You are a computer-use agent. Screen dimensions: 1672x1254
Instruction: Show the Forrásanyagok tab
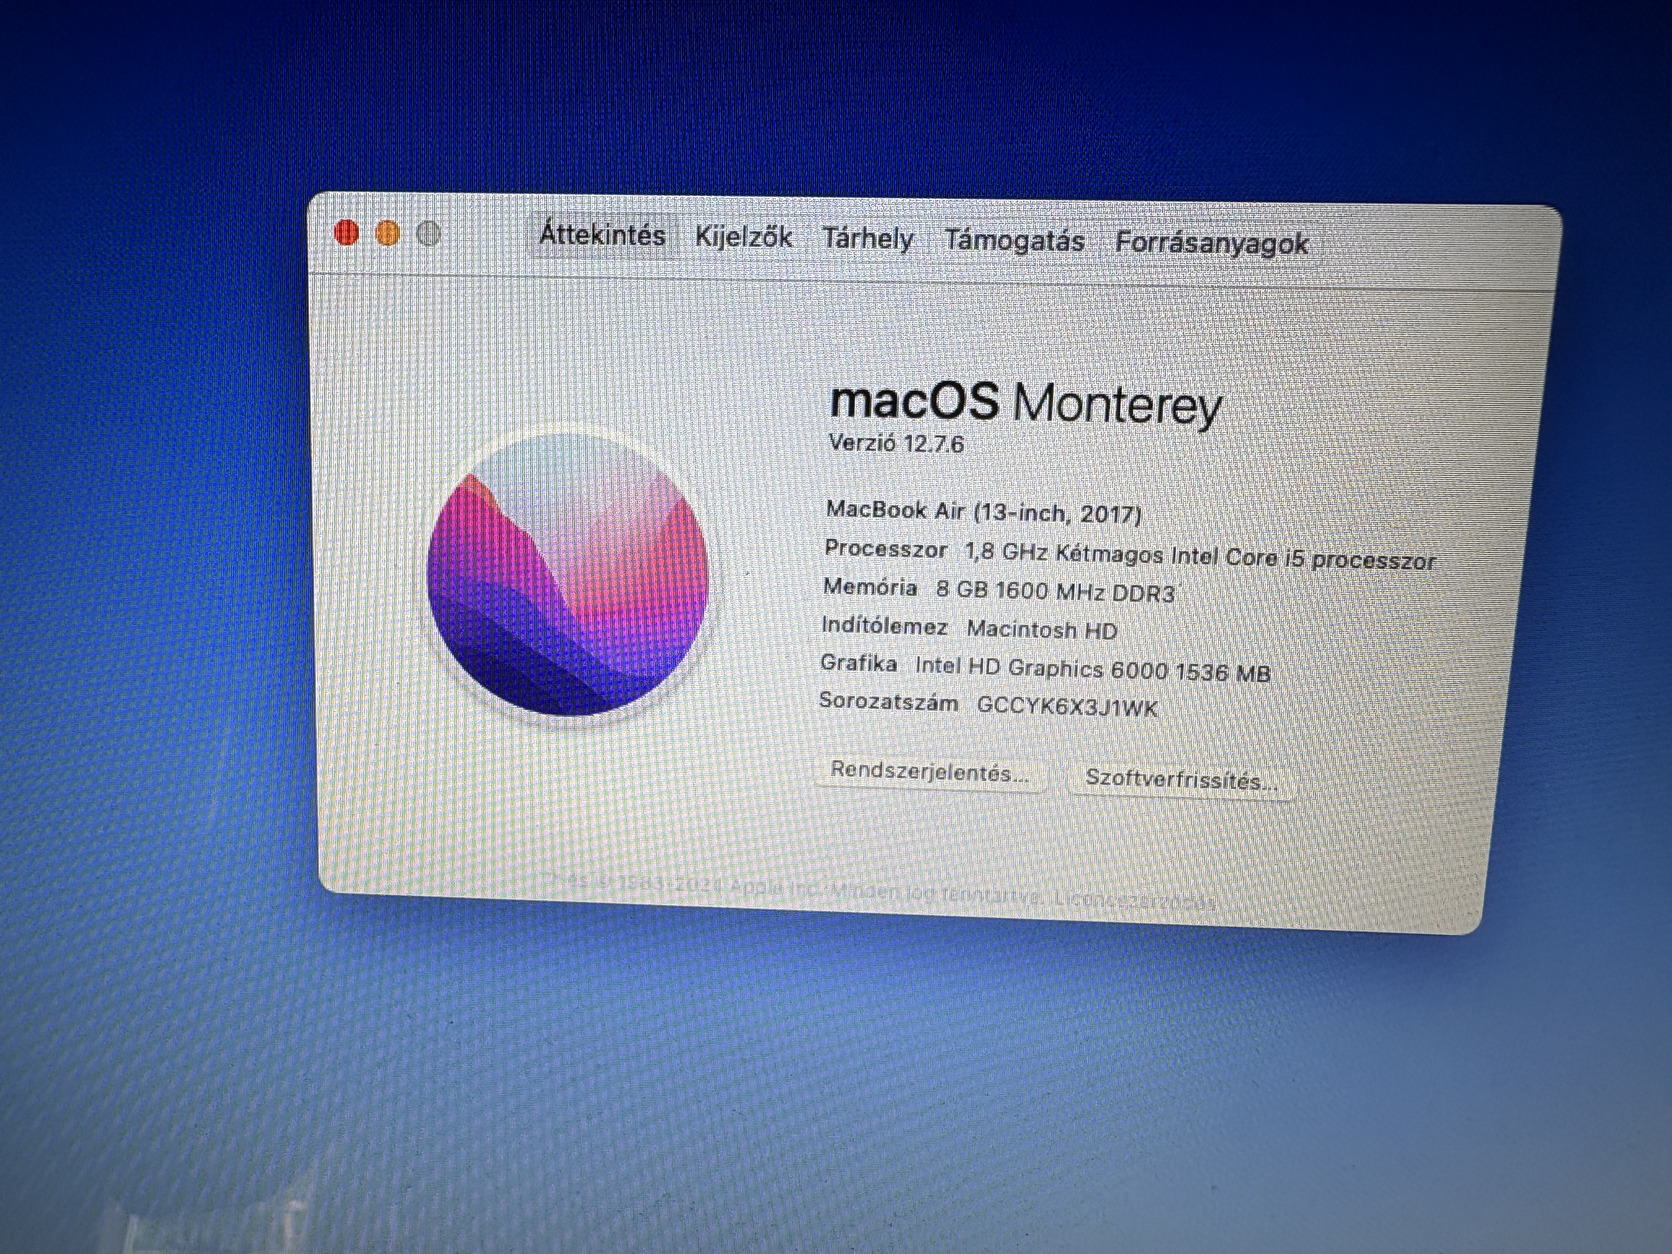pos(1211,243)
